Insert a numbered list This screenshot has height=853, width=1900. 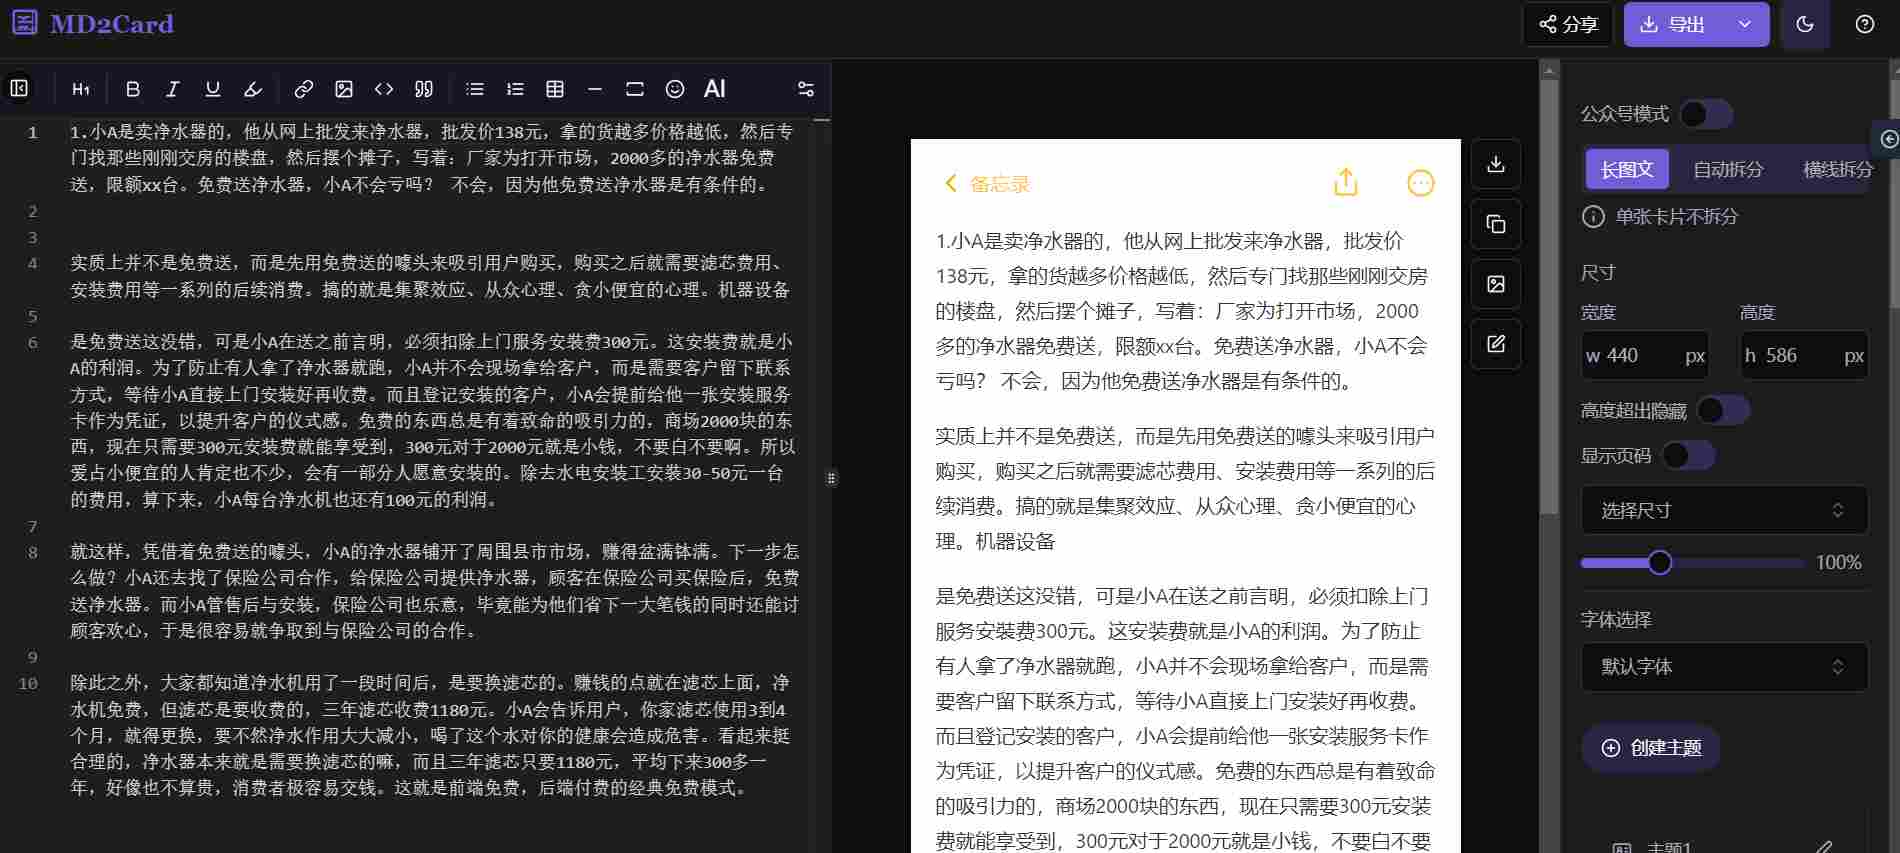point(515,89)
